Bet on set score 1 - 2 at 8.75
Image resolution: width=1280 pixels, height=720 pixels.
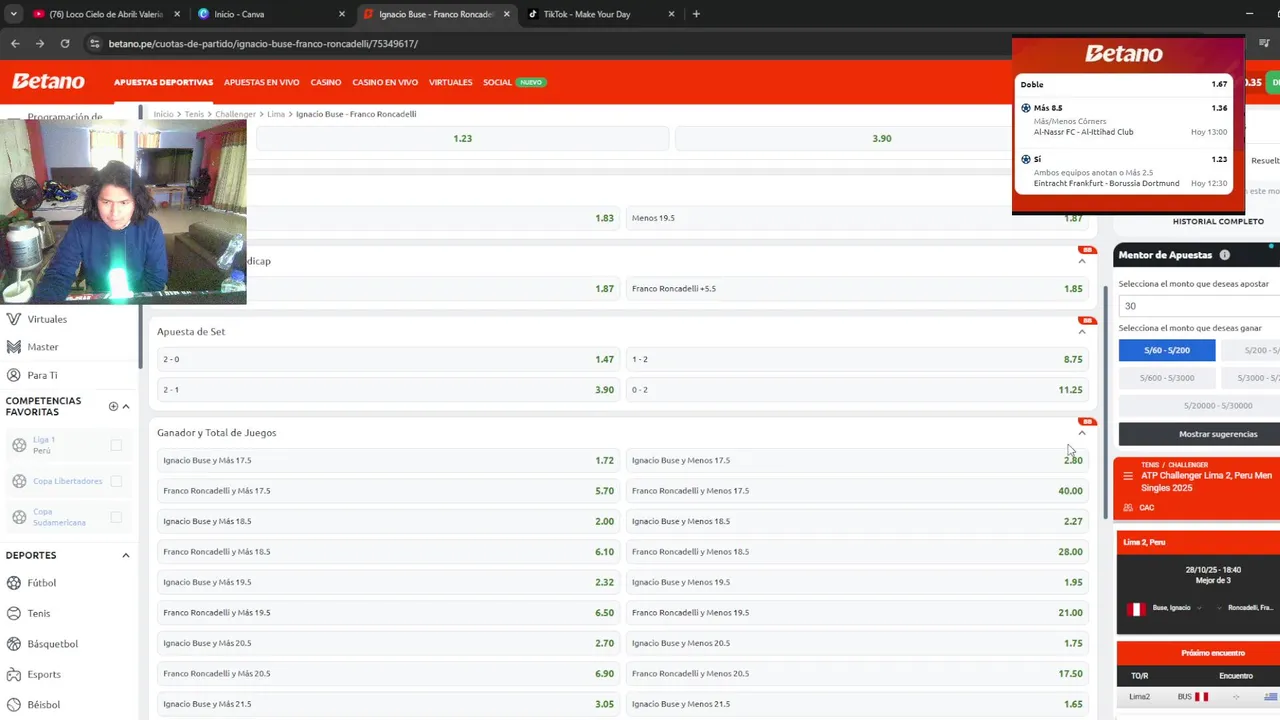[x=857, y=359]
